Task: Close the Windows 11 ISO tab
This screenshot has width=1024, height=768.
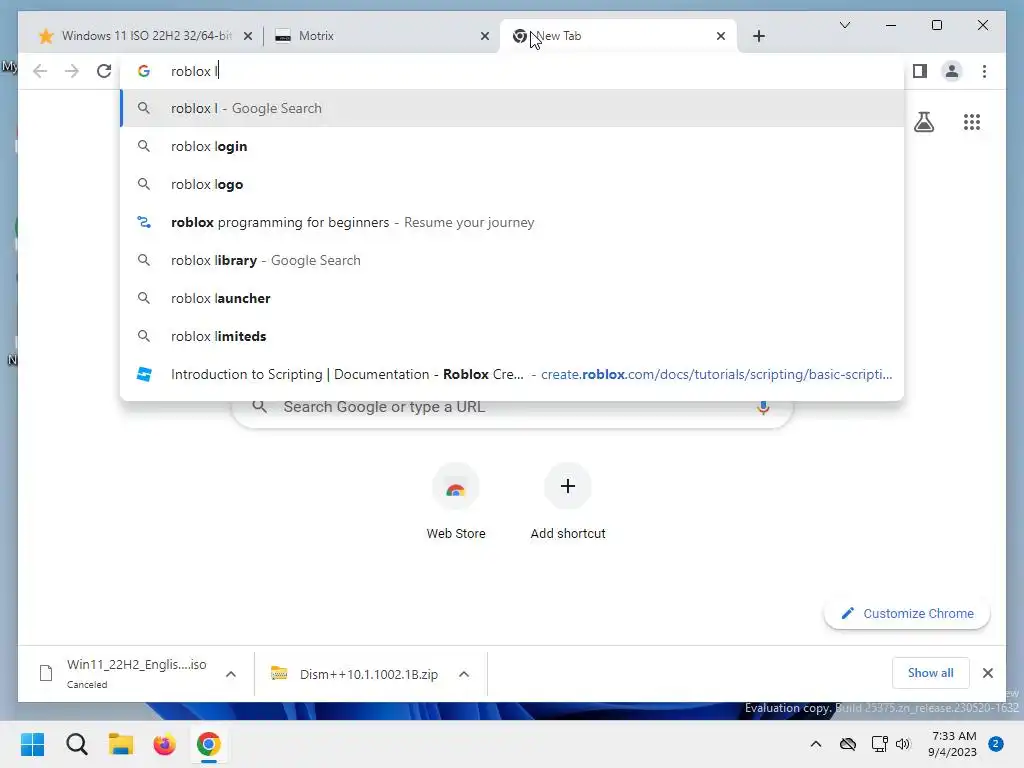Action: tap(248, 37)
